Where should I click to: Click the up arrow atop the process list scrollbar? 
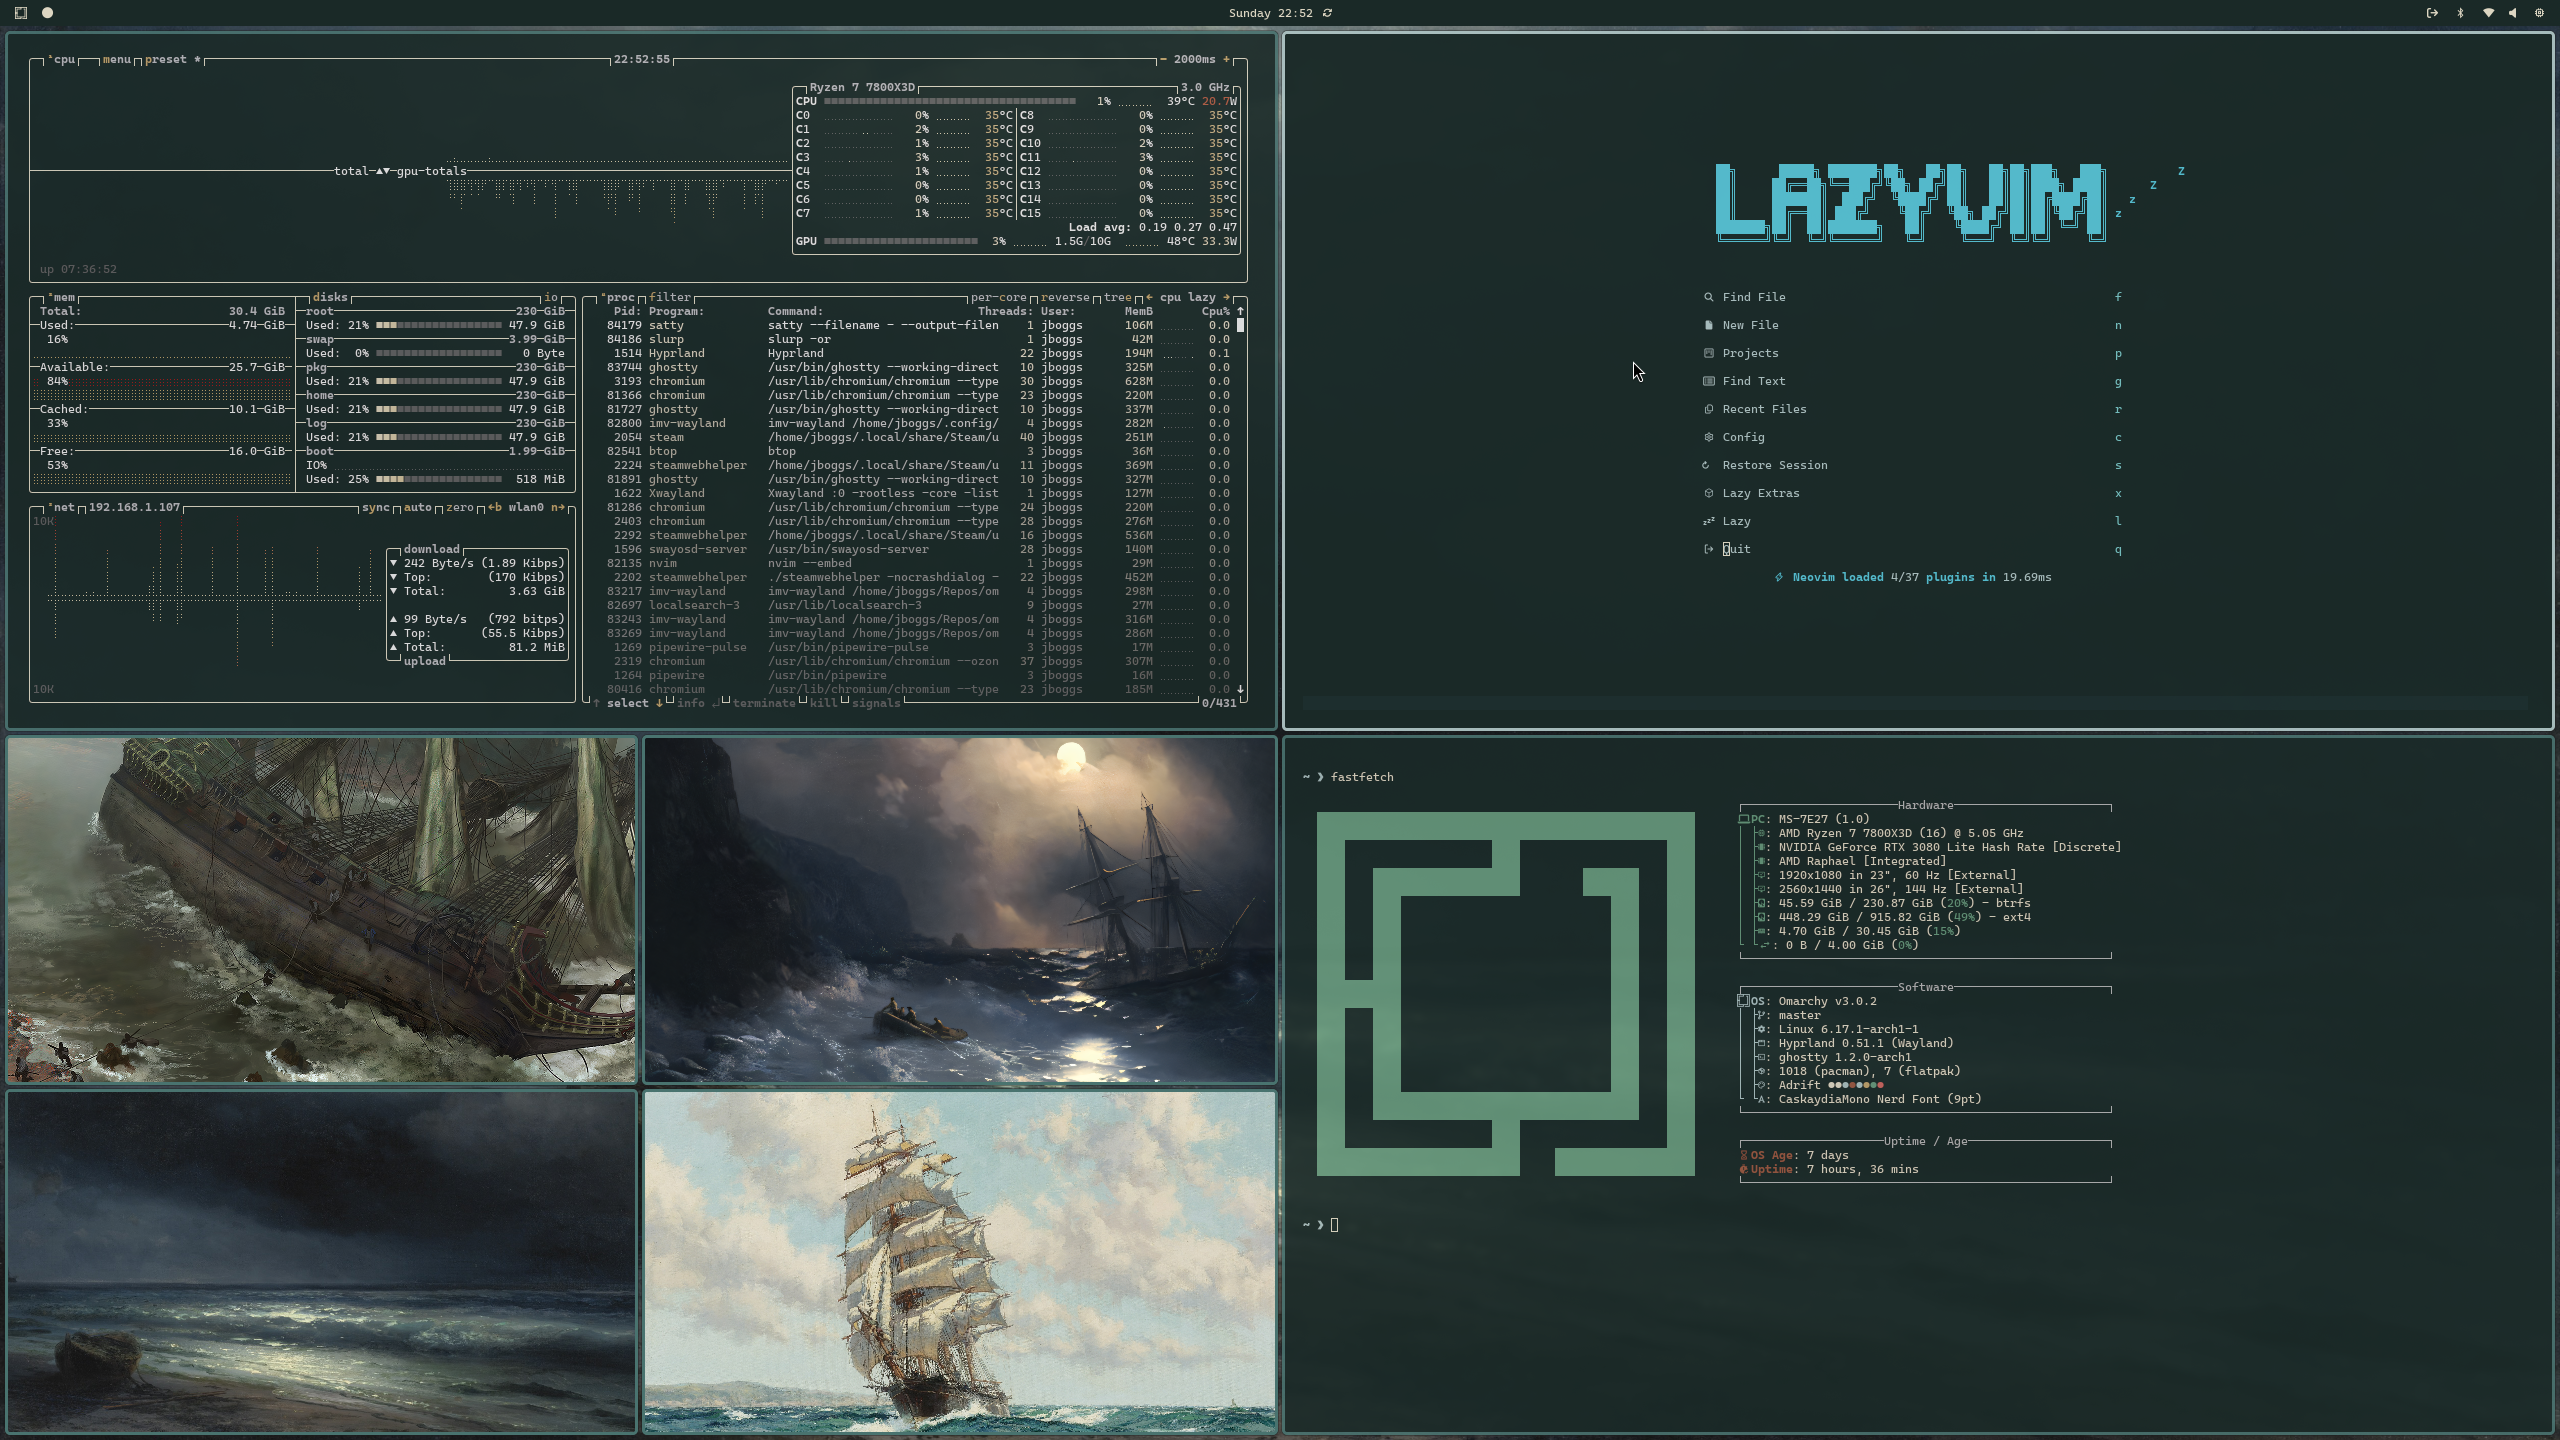point(1240,311)
